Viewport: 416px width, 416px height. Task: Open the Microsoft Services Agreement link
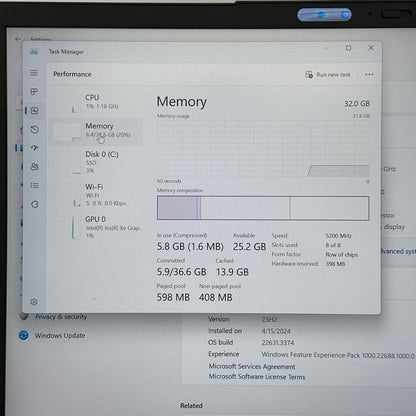pos(252,366)
